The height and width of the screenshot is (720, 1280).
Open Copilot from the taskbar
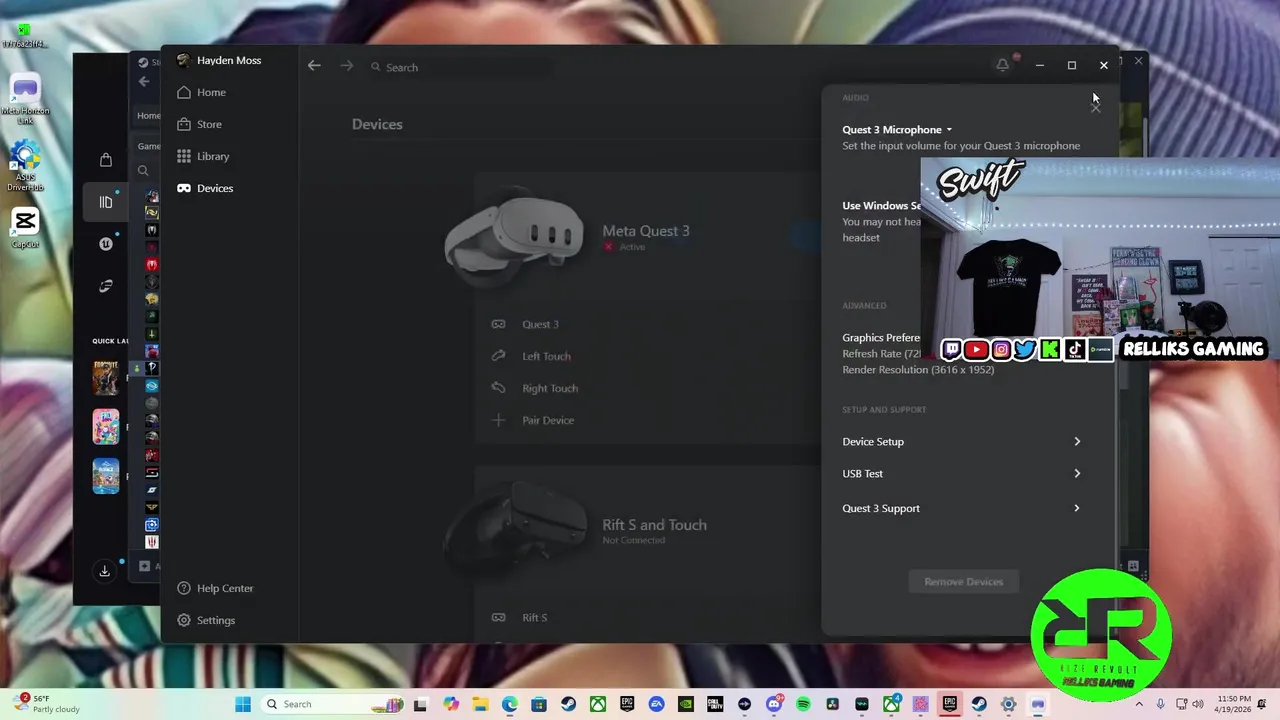pos(451,704)
